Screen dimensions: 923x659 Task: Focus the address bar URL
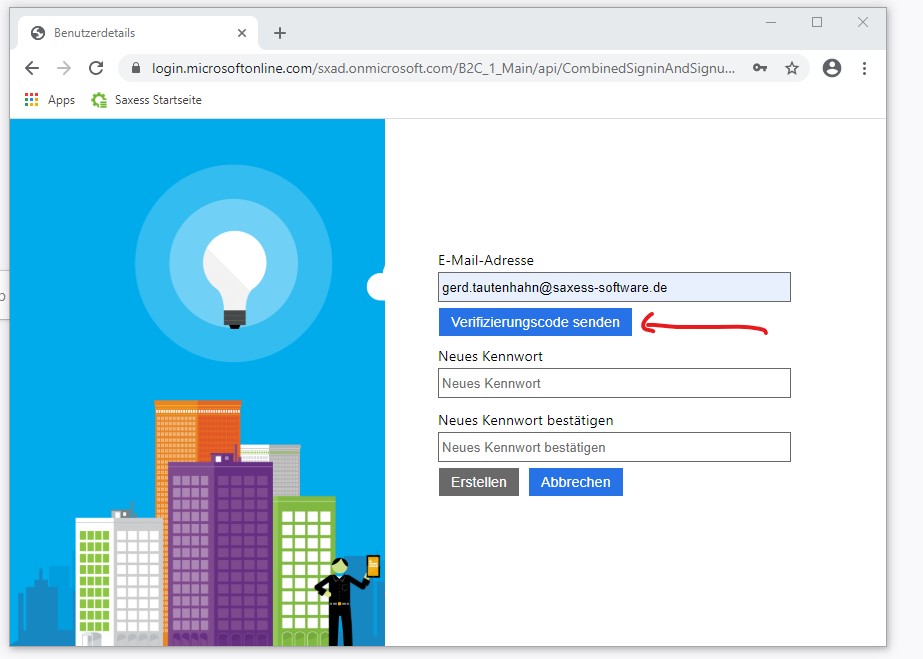coord(440,68)
